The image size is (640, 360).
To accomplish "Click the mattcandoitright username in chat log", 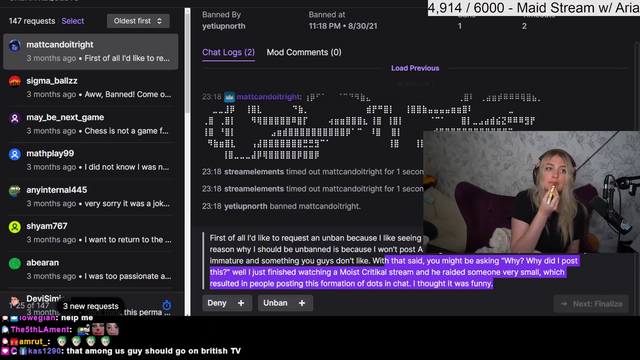I will 268,97.
